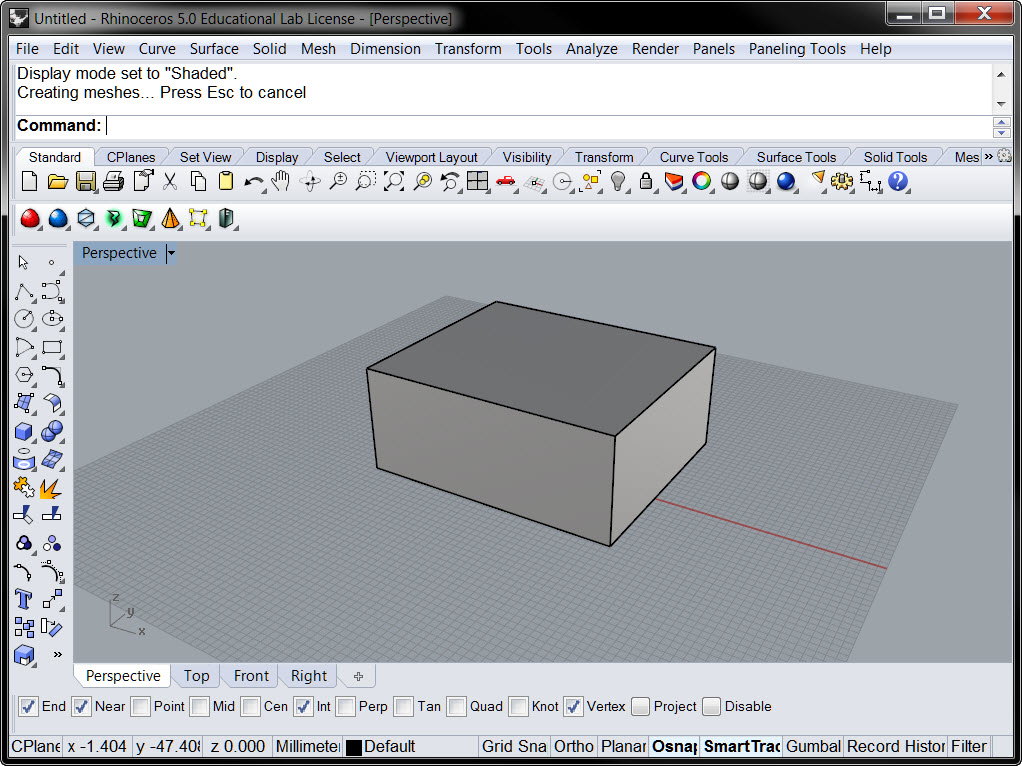Expand more sidebar tools with the double chevron

pyautogui.click(x=57, y=655)
